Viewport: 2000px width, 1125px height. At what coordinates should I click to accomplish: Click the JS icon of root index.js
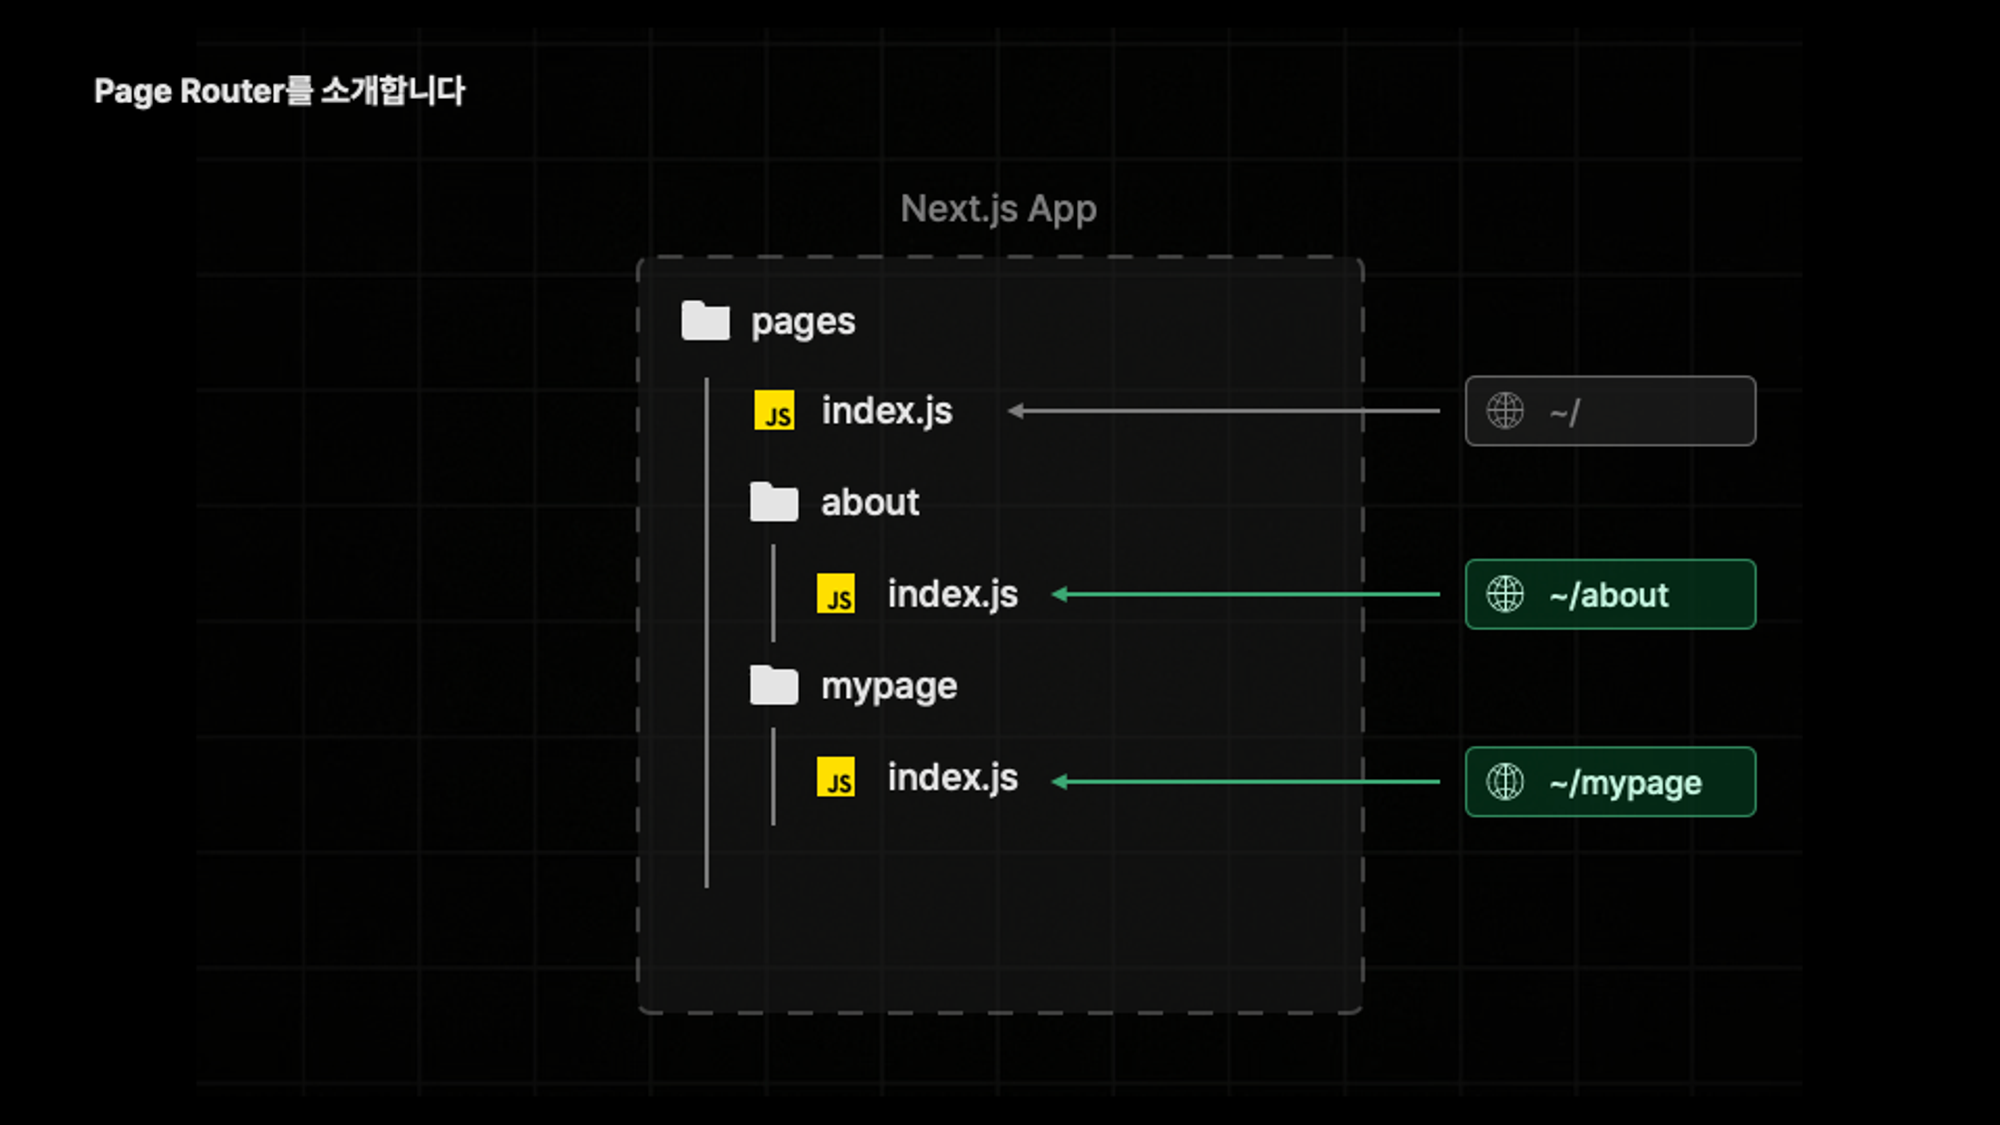774,411
